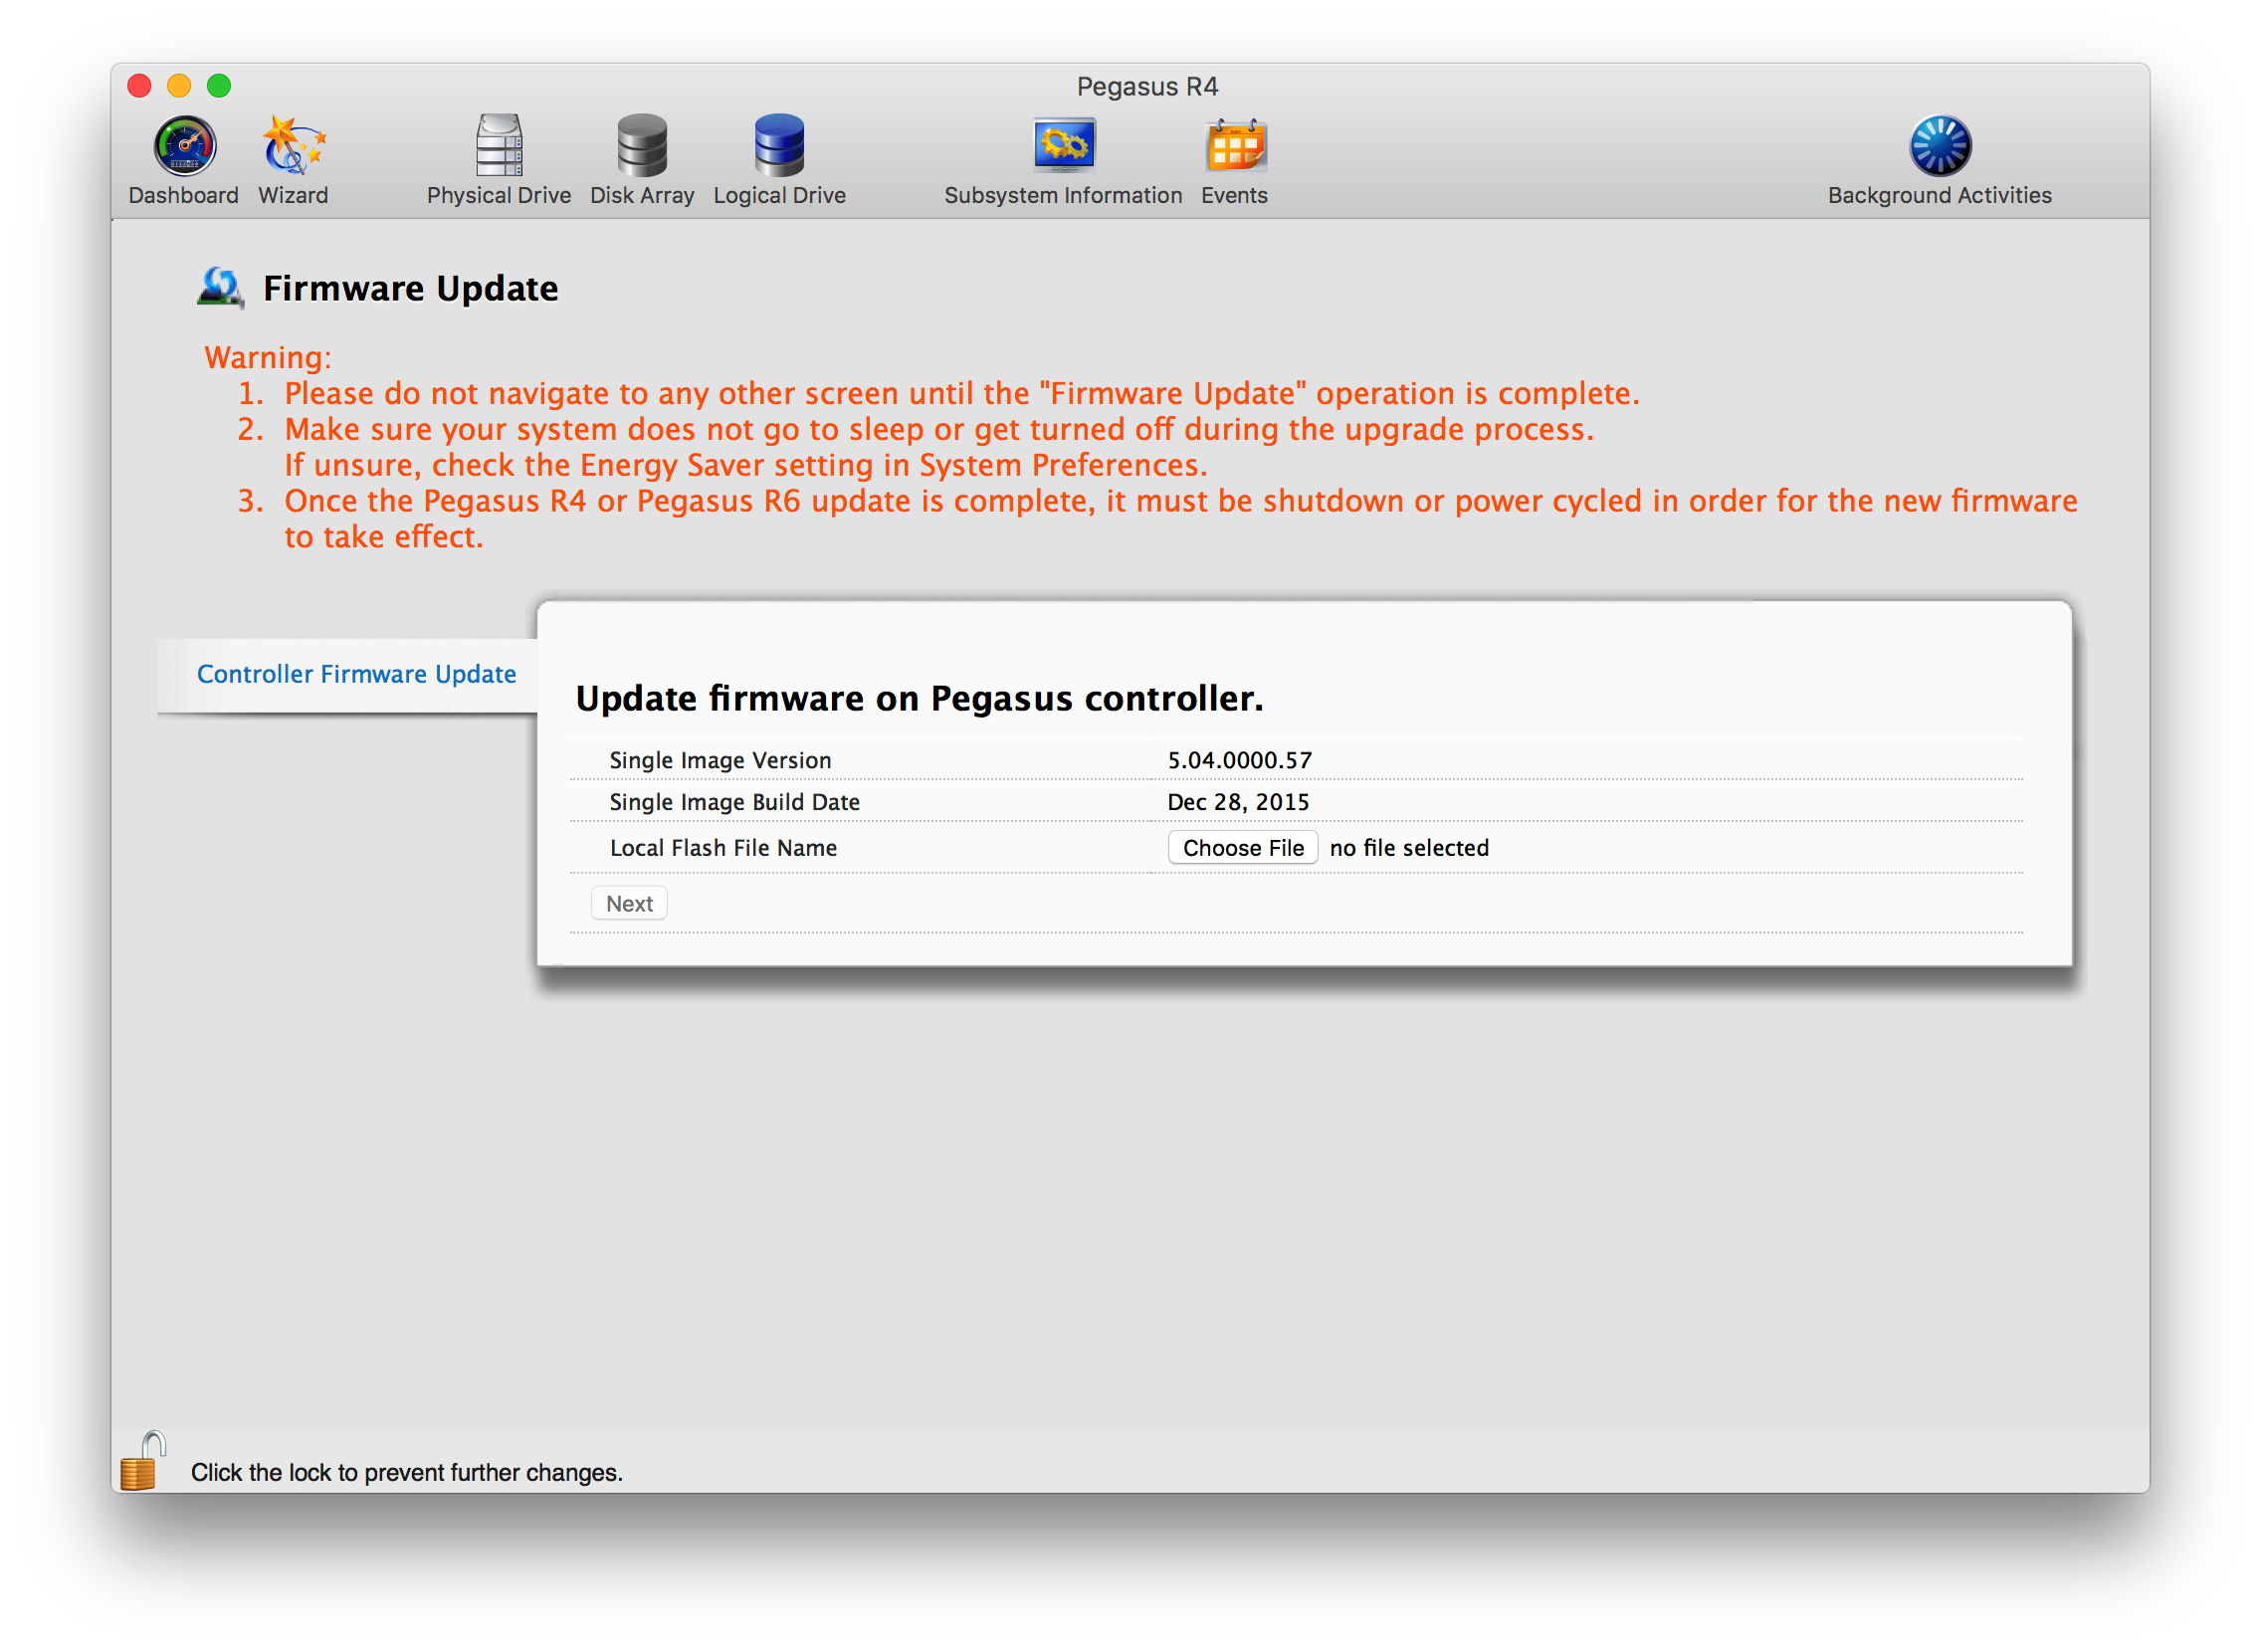
Task: Select the Dec 28, 2015 build date
Action: [1239, 802]
